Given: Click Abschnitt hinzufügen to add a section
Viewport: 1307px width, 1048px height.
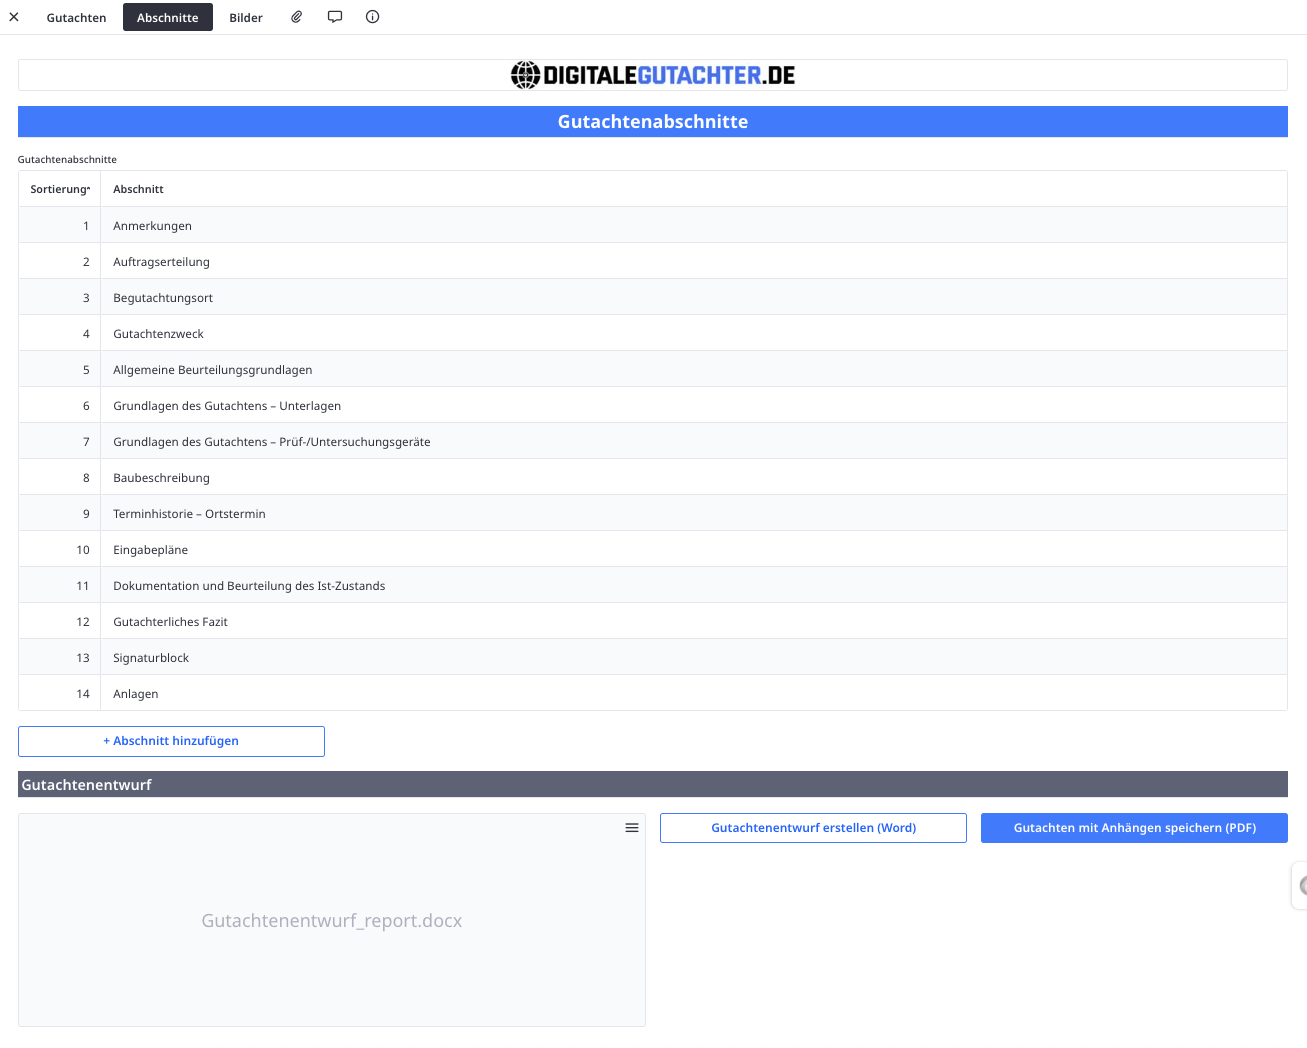Looking at the screenshot, I should (x=170, y=741).
